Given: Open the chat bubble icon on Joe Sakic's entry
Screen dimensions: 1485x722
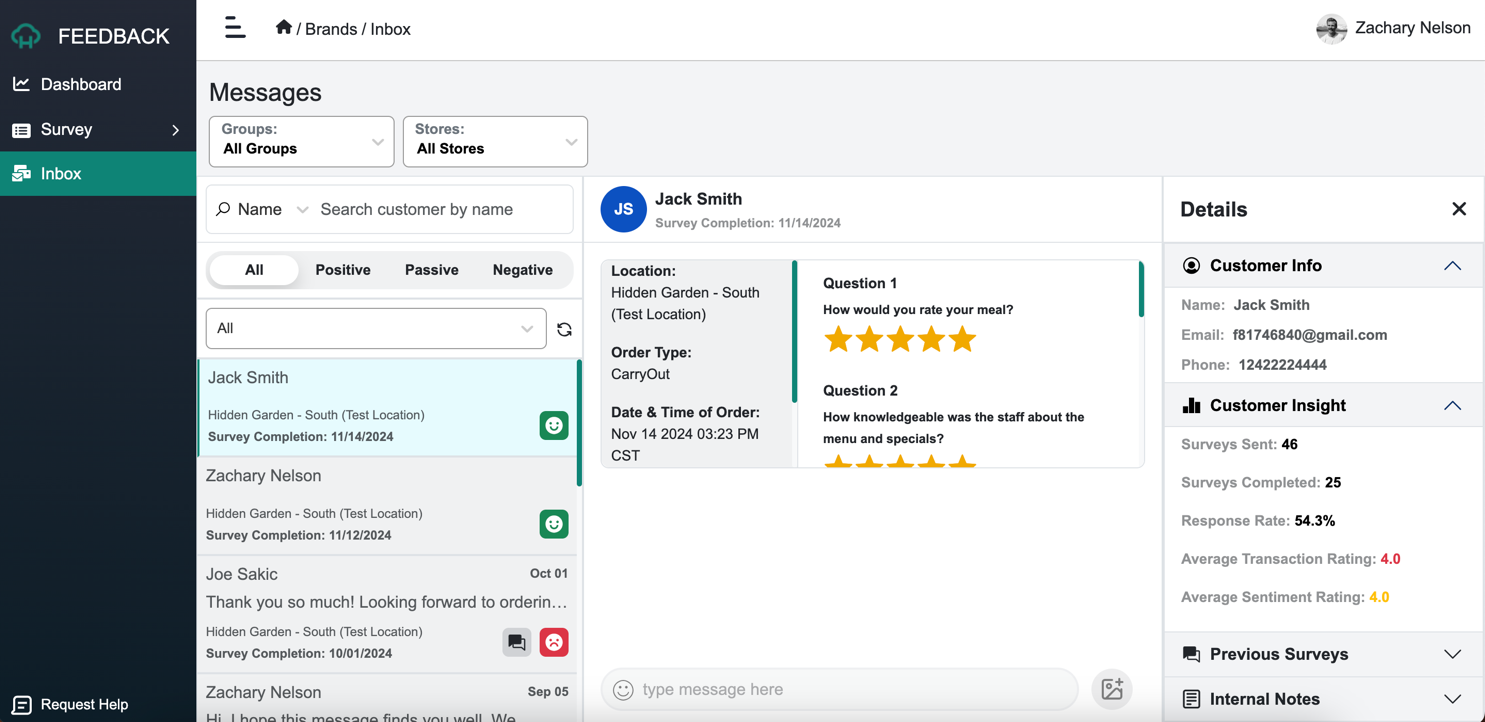Looking at the screenshot, I should click(517, 642).
